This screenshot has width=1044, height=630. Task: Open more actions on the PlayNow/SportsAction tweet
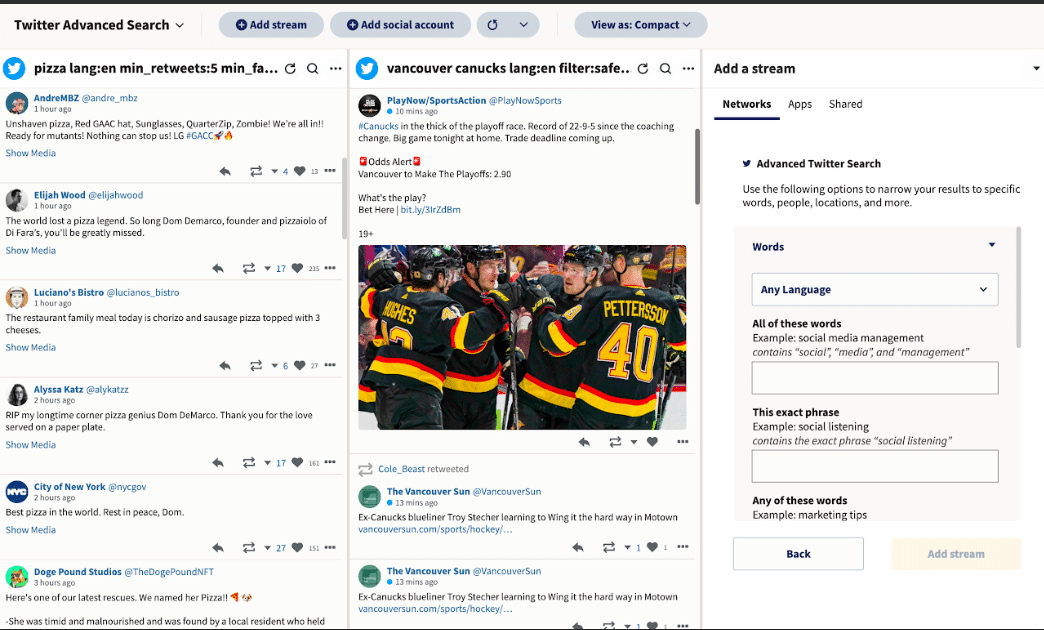682,442
